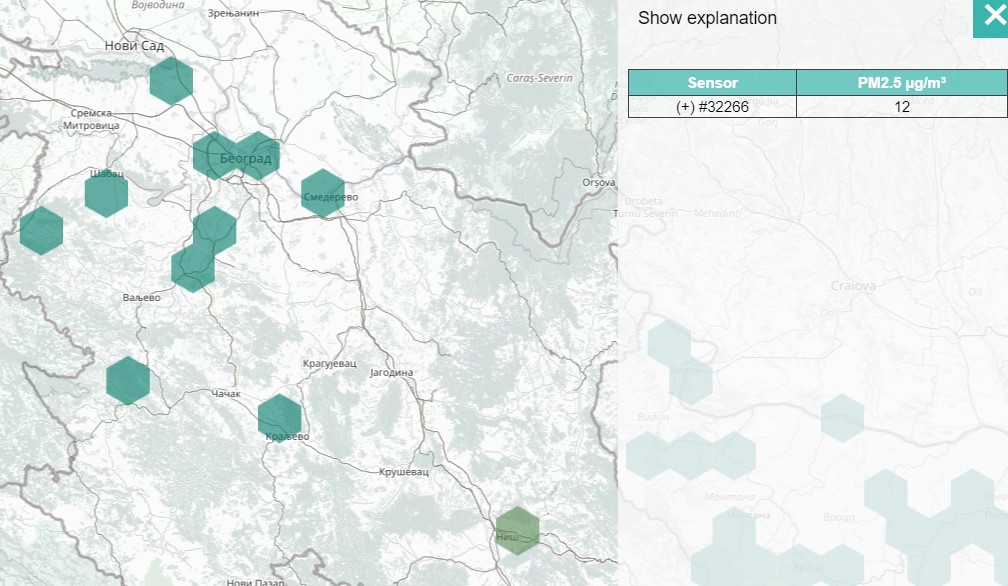Click the Чачак city label

coord(226,394)
